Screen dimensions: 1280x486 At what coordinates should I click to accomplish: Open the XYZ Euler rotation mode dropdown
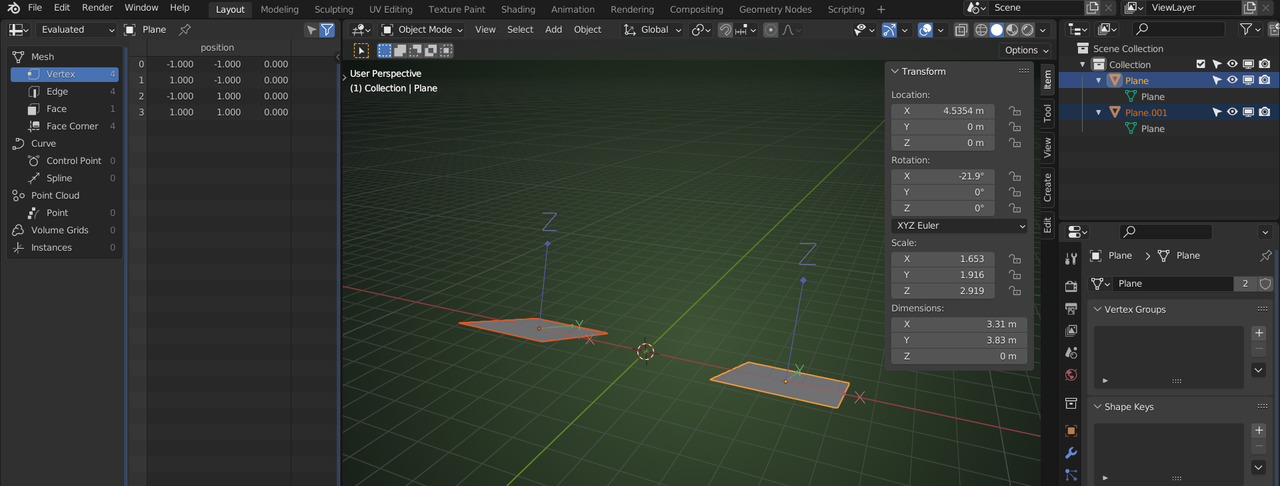click(x=960, y=226)
